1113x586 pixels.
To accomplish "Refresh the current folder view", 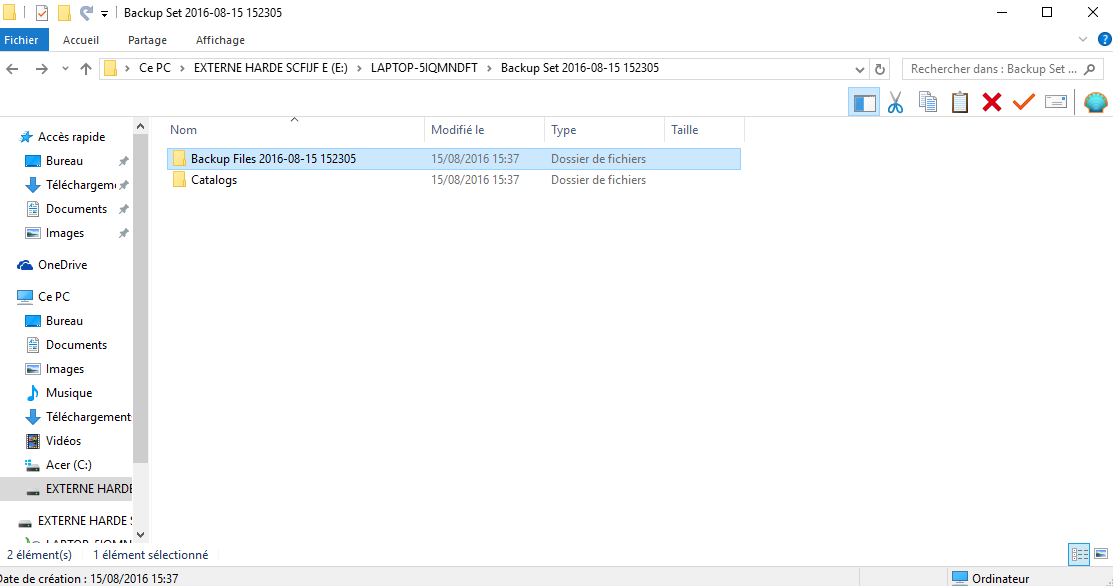I will 879,70.
